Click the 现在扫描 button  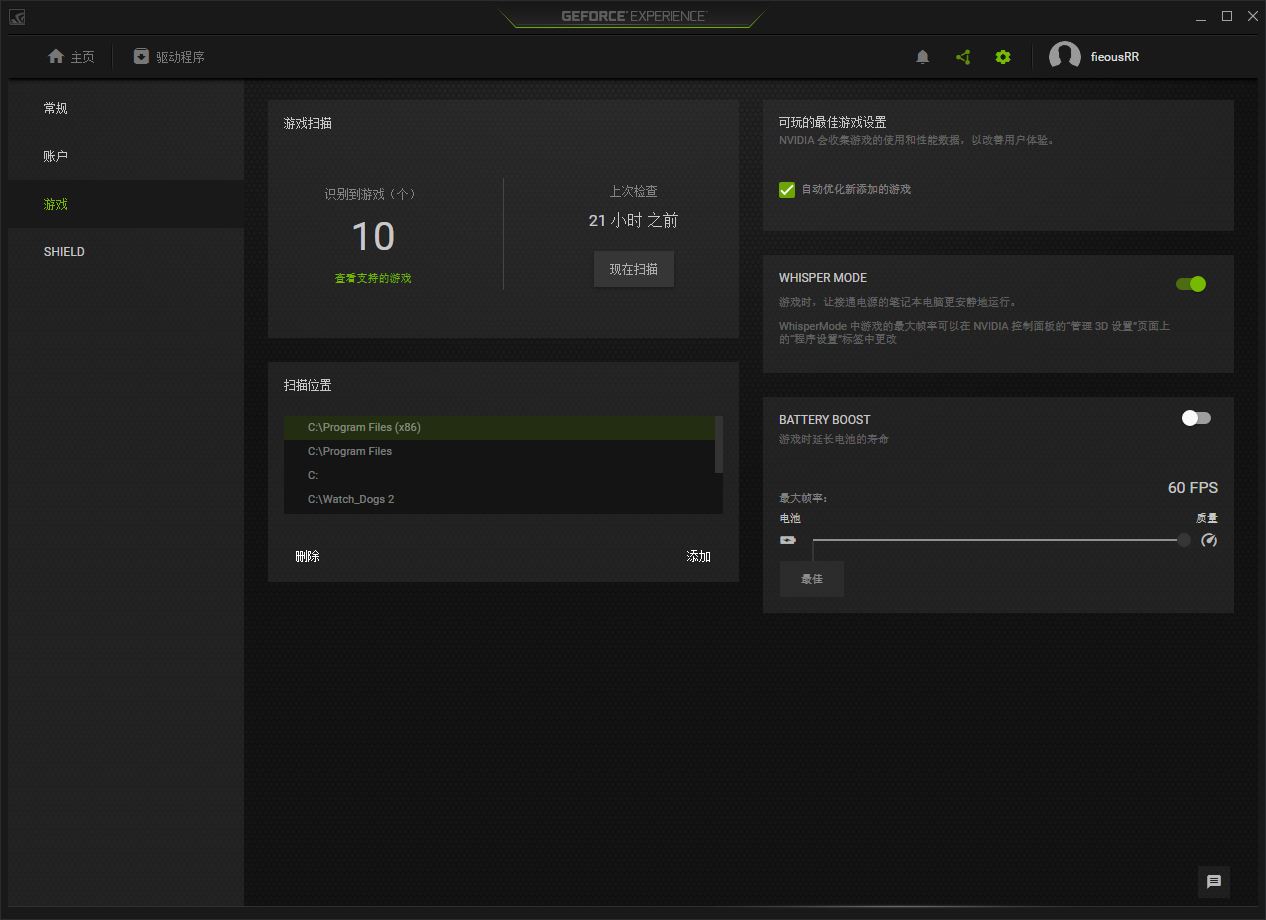click(634, 269)
